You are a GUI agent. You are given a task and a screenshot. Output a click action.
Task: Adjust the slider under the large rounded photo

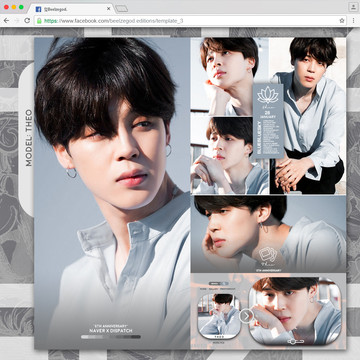(x=295, y=342)
